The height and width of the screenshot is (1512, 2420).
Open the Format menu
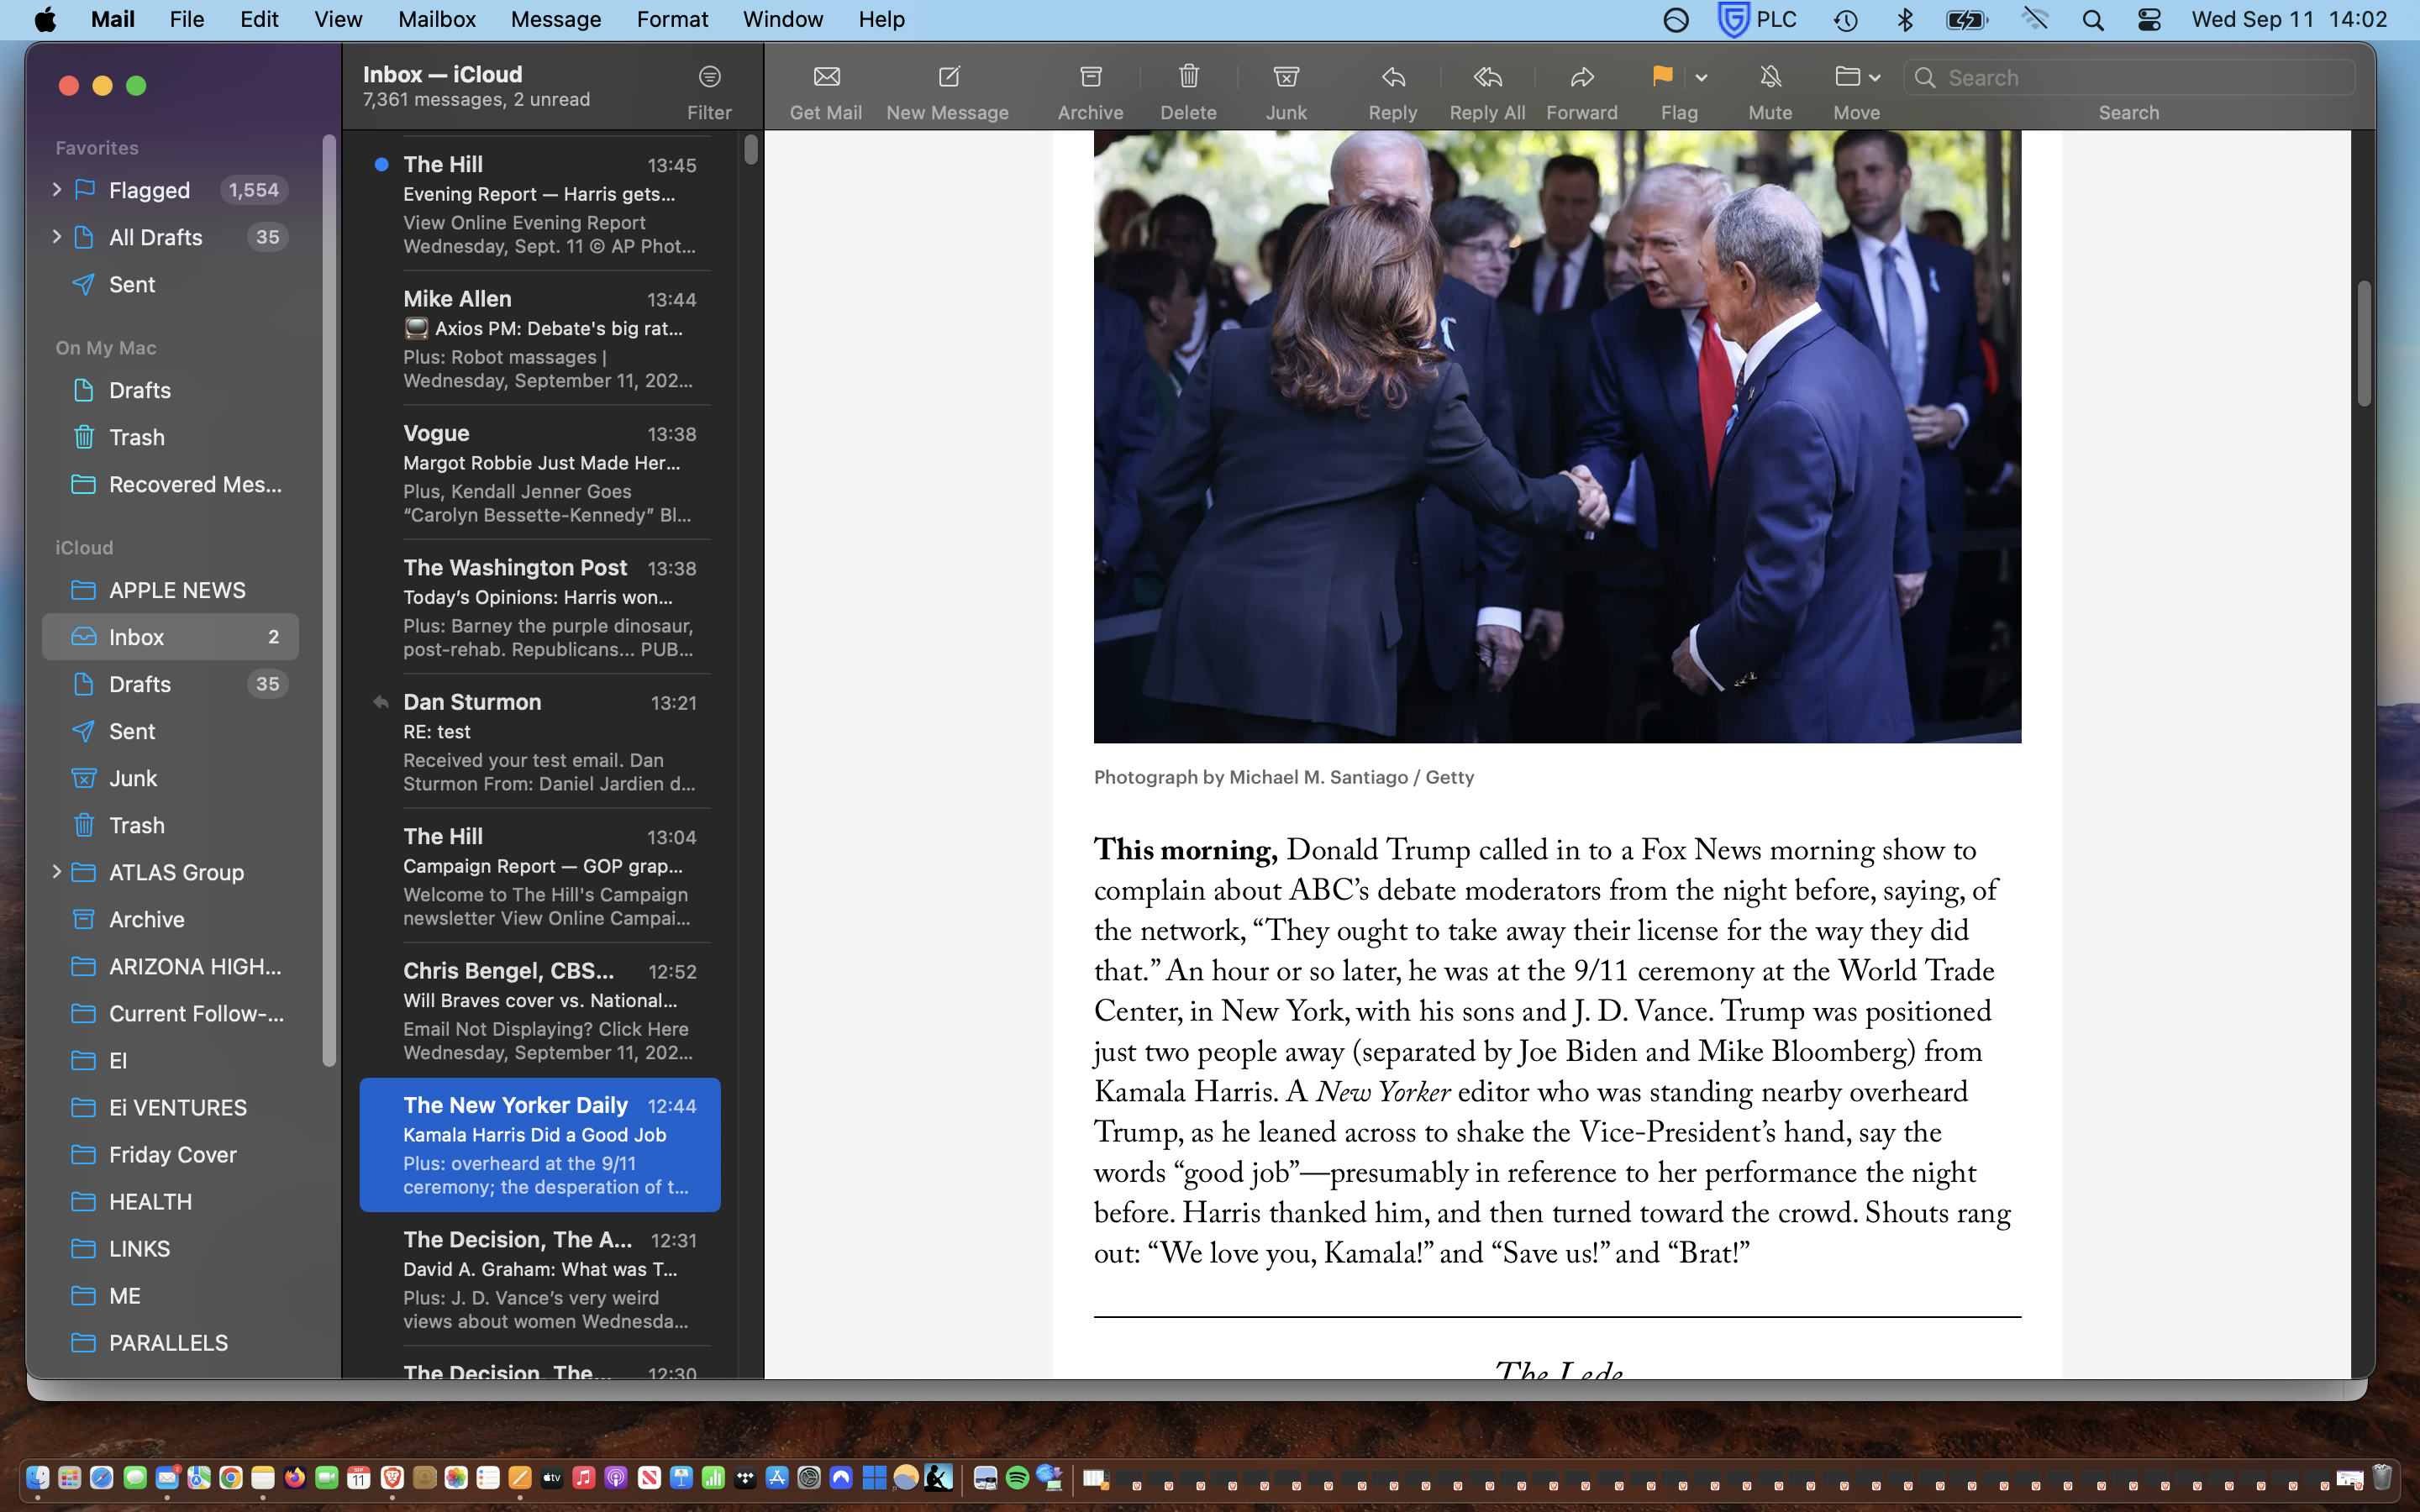672,19
